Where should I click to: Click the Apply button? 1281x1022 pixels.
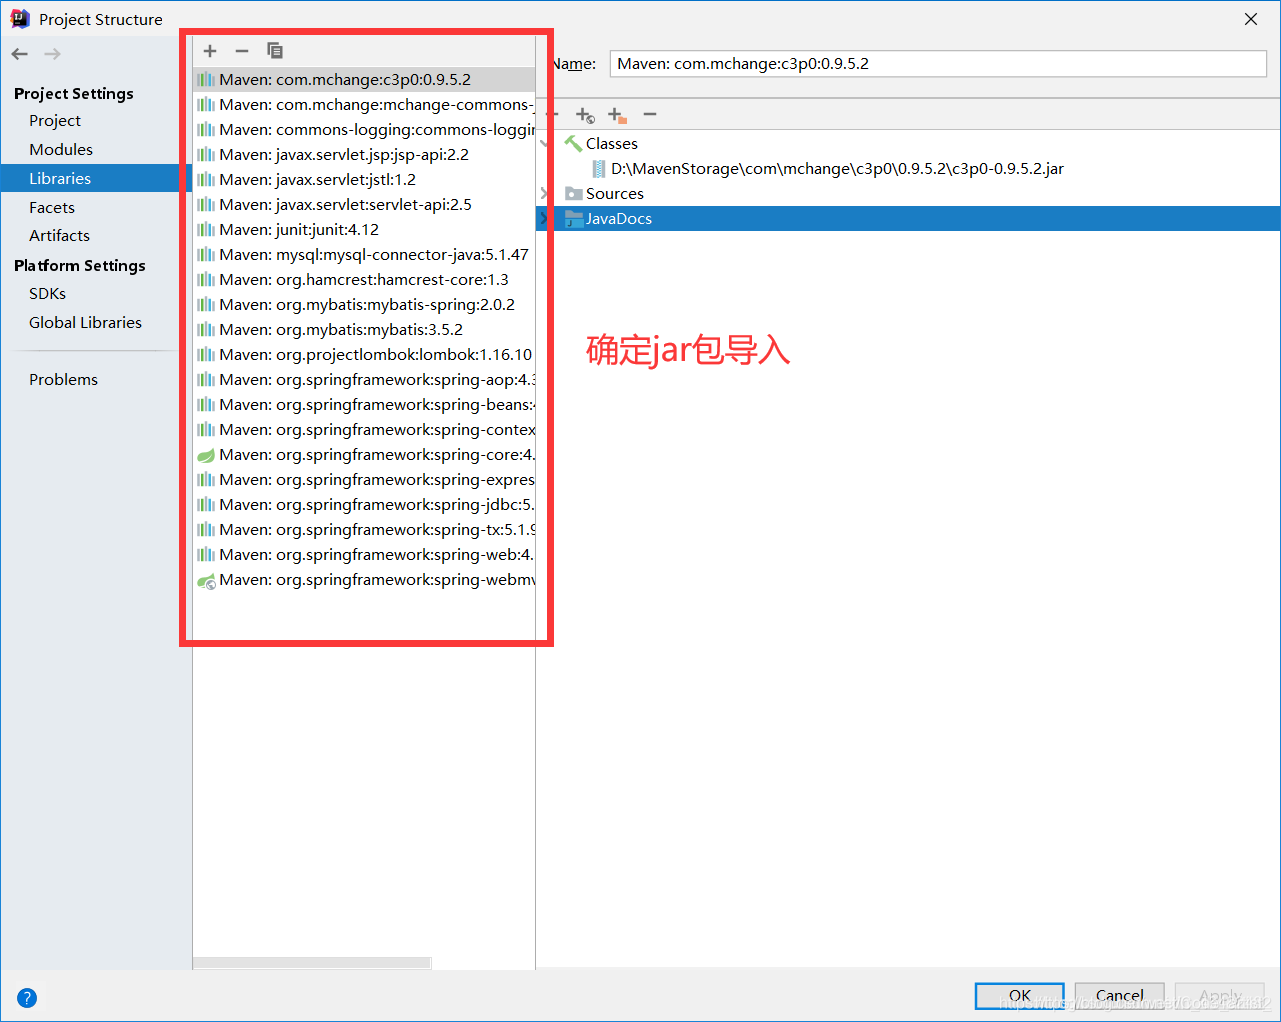click(x=1220, y=996)
